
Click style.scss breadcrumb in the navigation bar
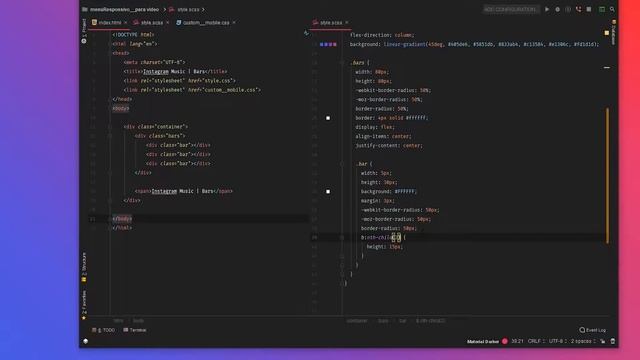coord(188,9)
